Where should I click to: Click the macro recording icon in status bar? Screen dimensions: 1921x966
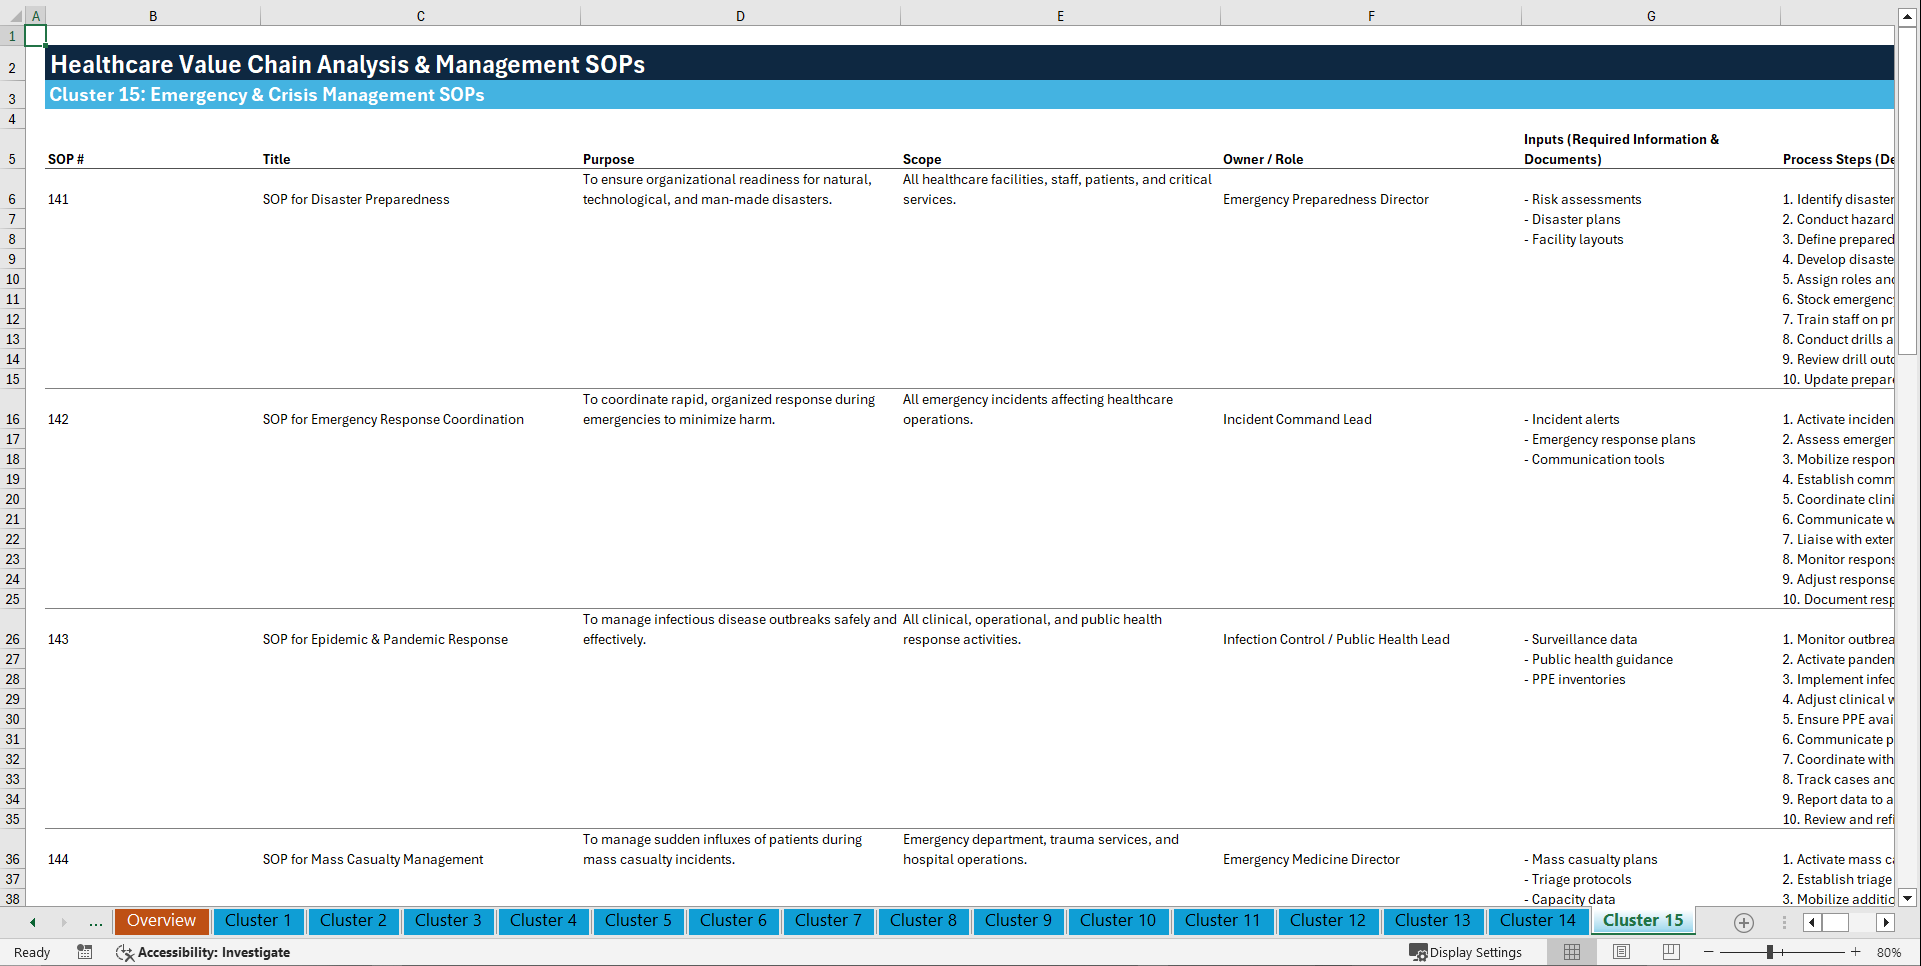tap(85, 952)
